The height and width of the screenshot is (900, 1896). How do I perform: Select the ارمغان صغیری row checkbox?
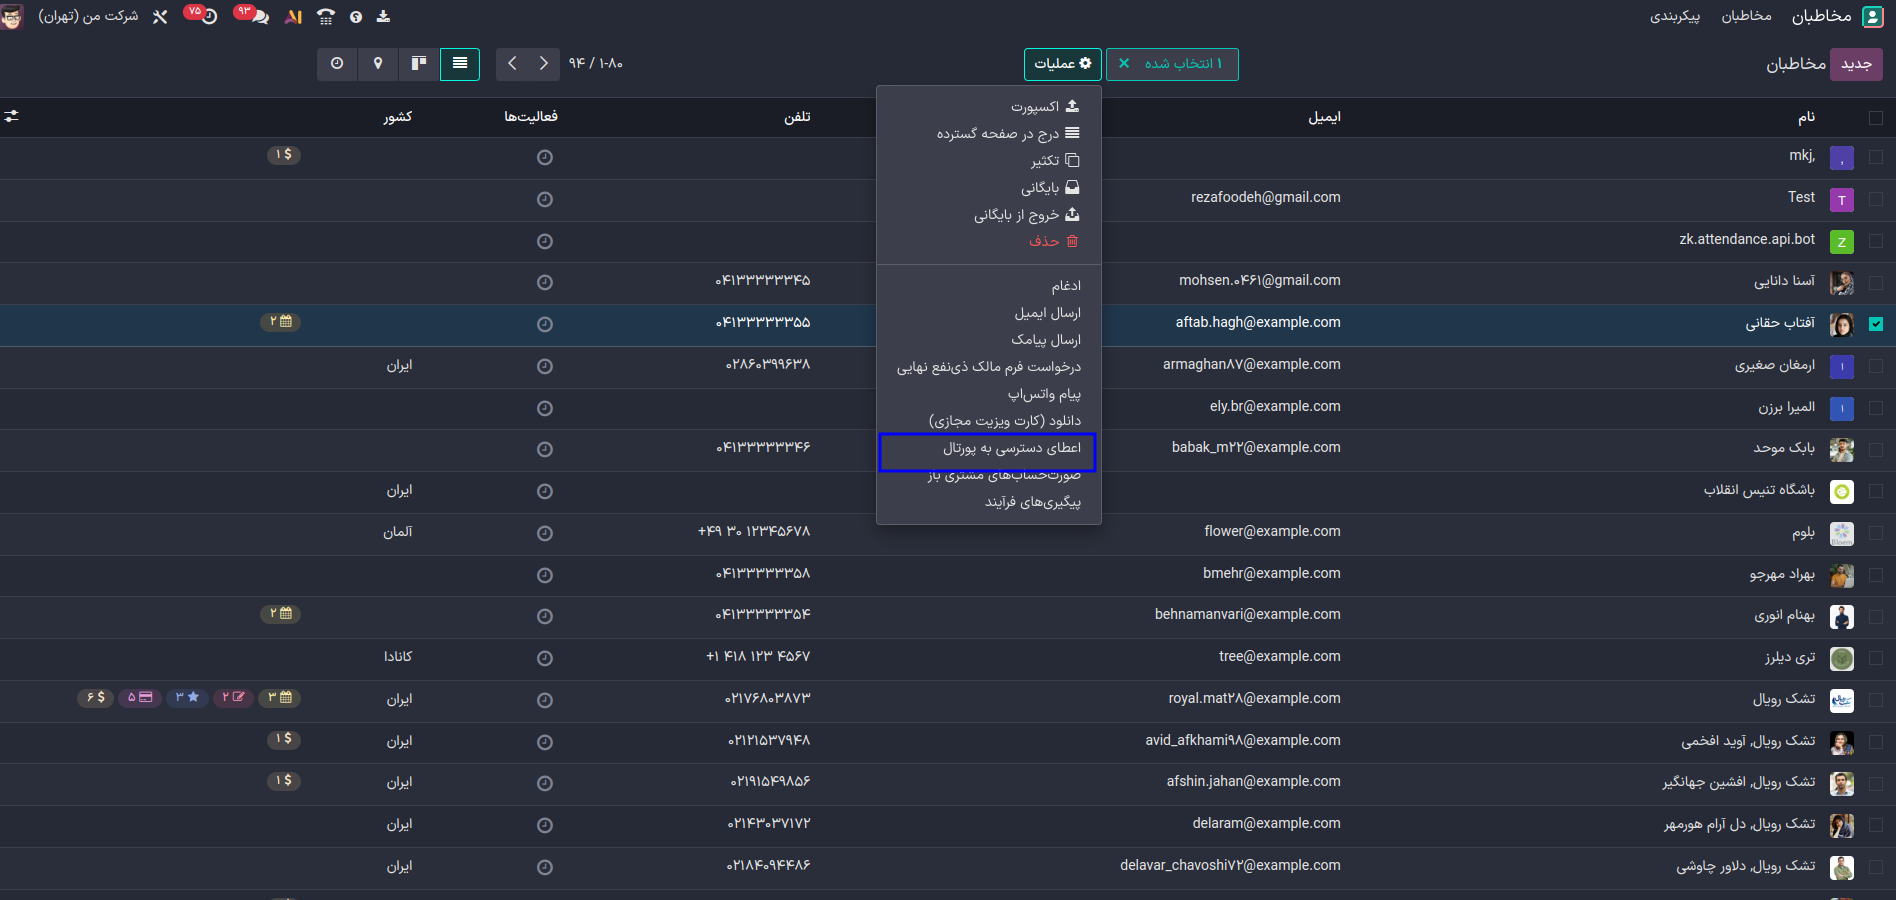click(x=1876, y=366)
